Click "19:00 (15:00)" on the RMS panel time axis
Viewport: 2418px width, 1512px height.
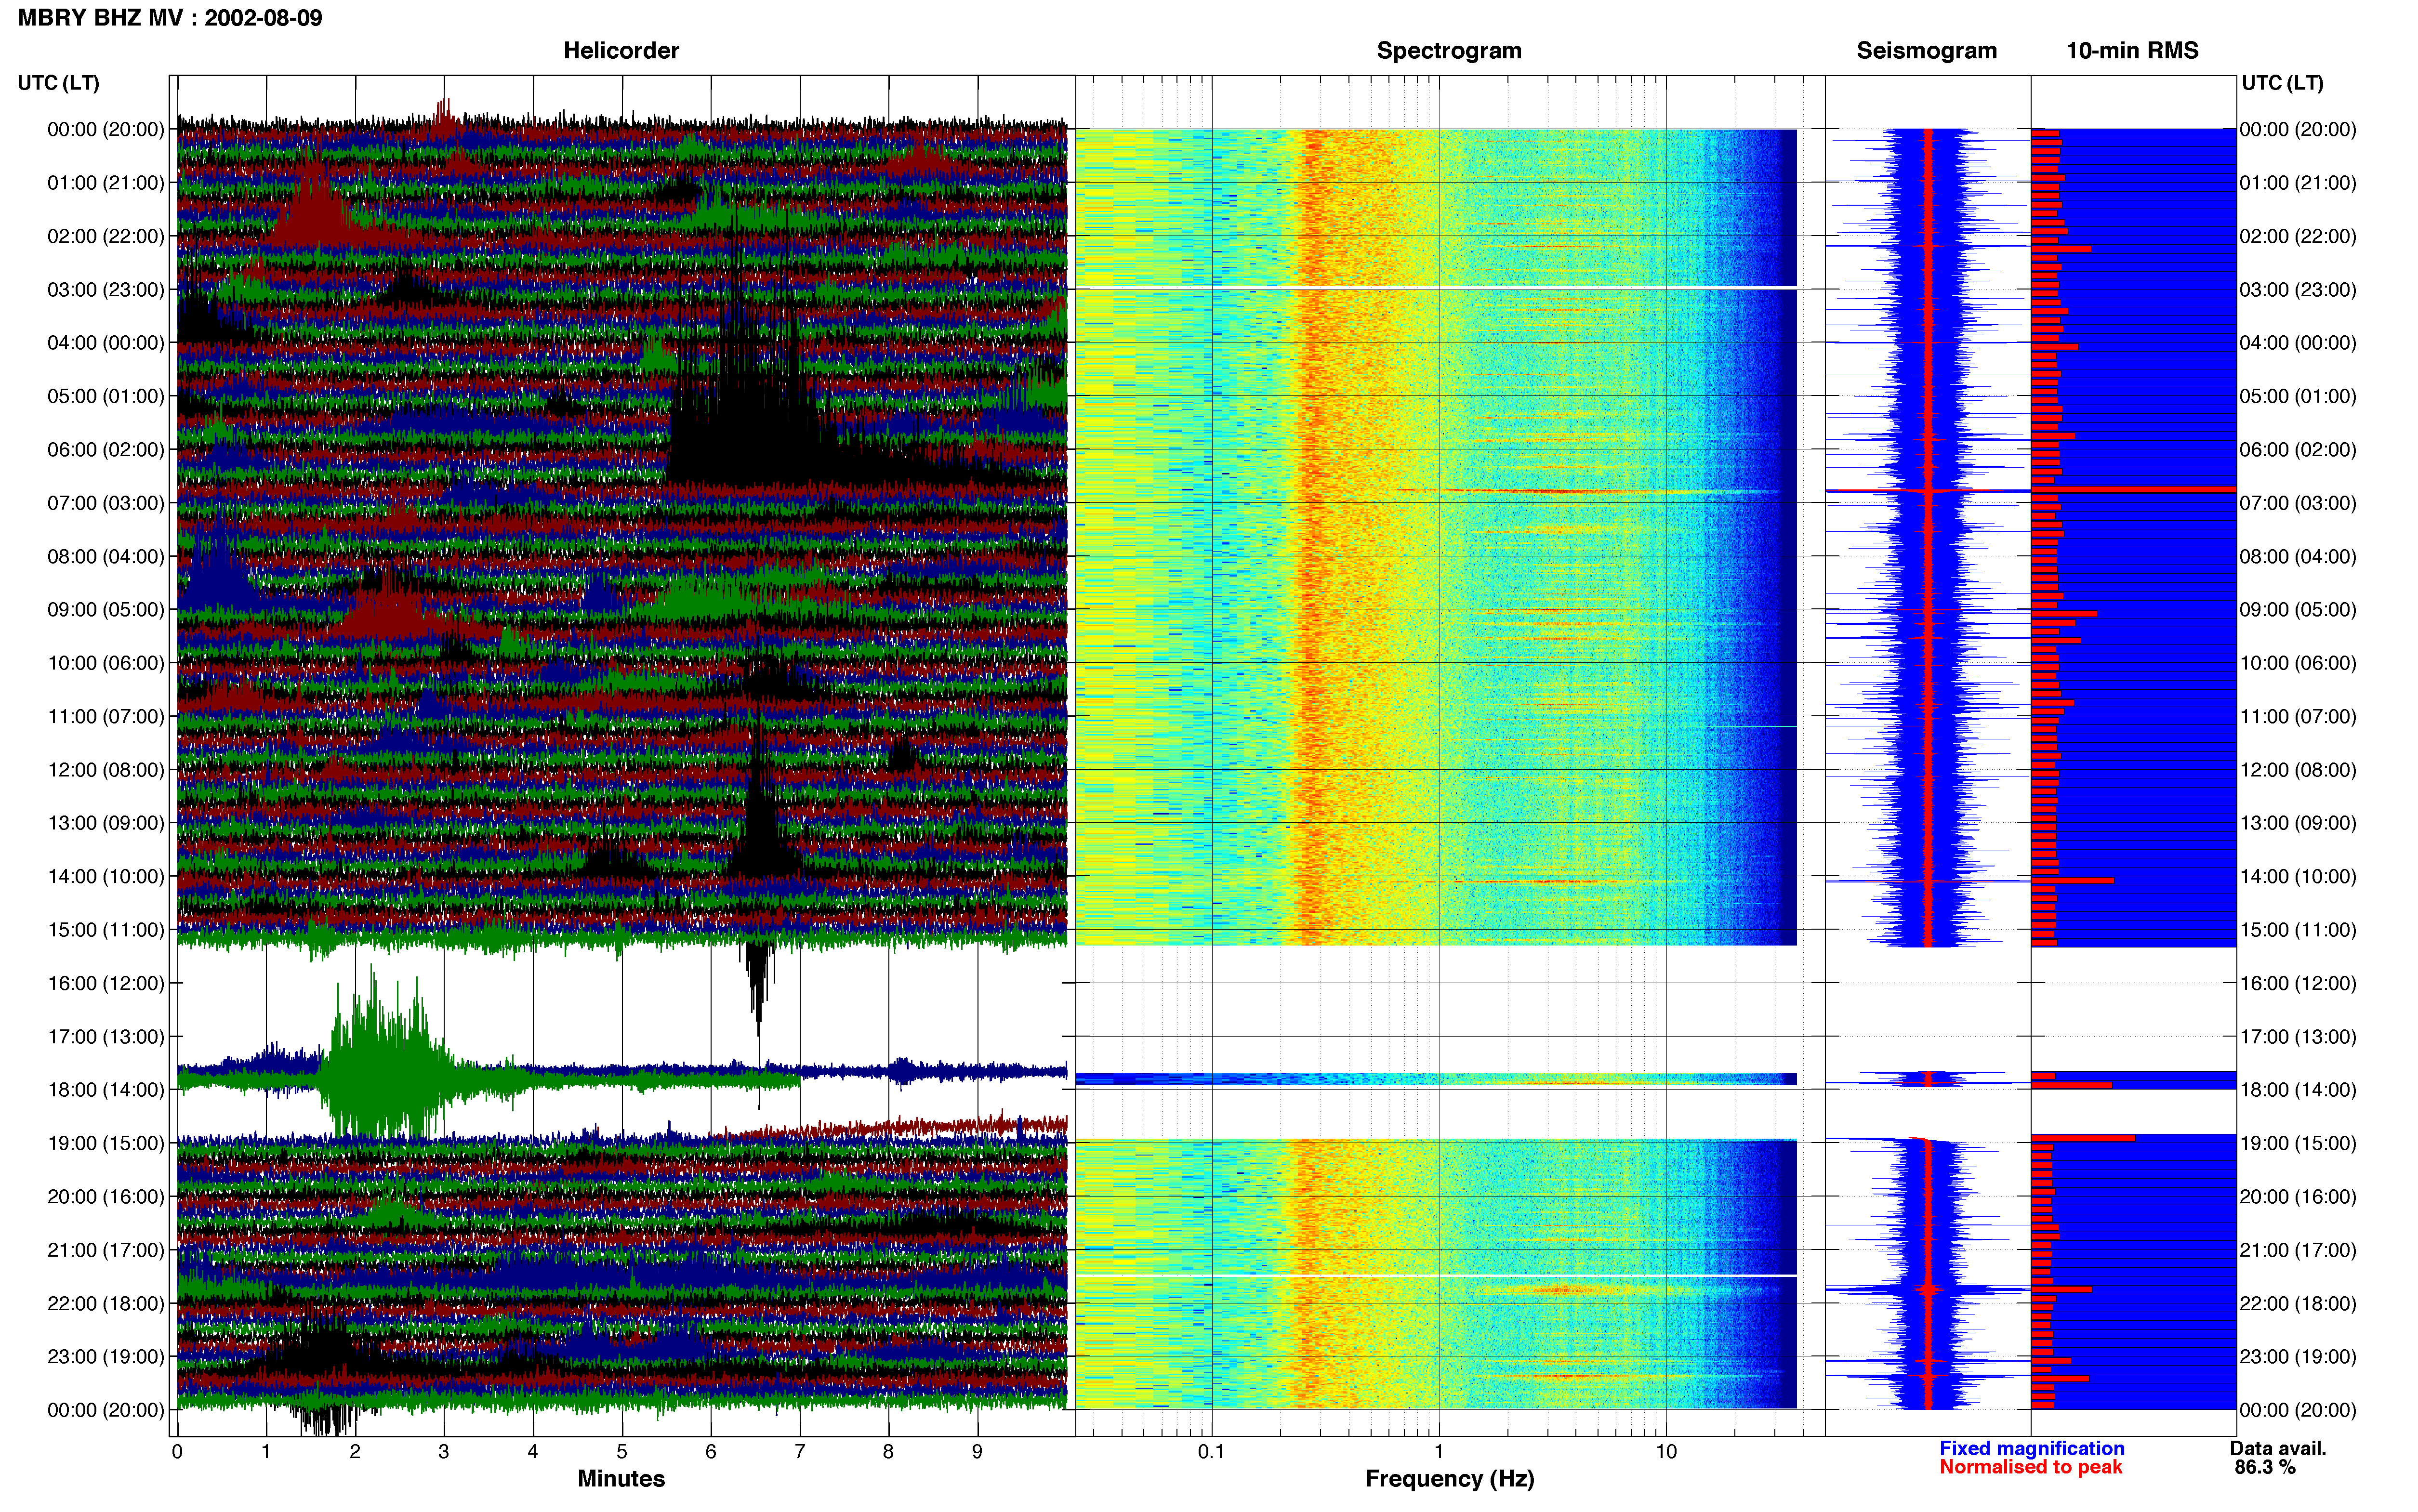tap(2298, 1143)
